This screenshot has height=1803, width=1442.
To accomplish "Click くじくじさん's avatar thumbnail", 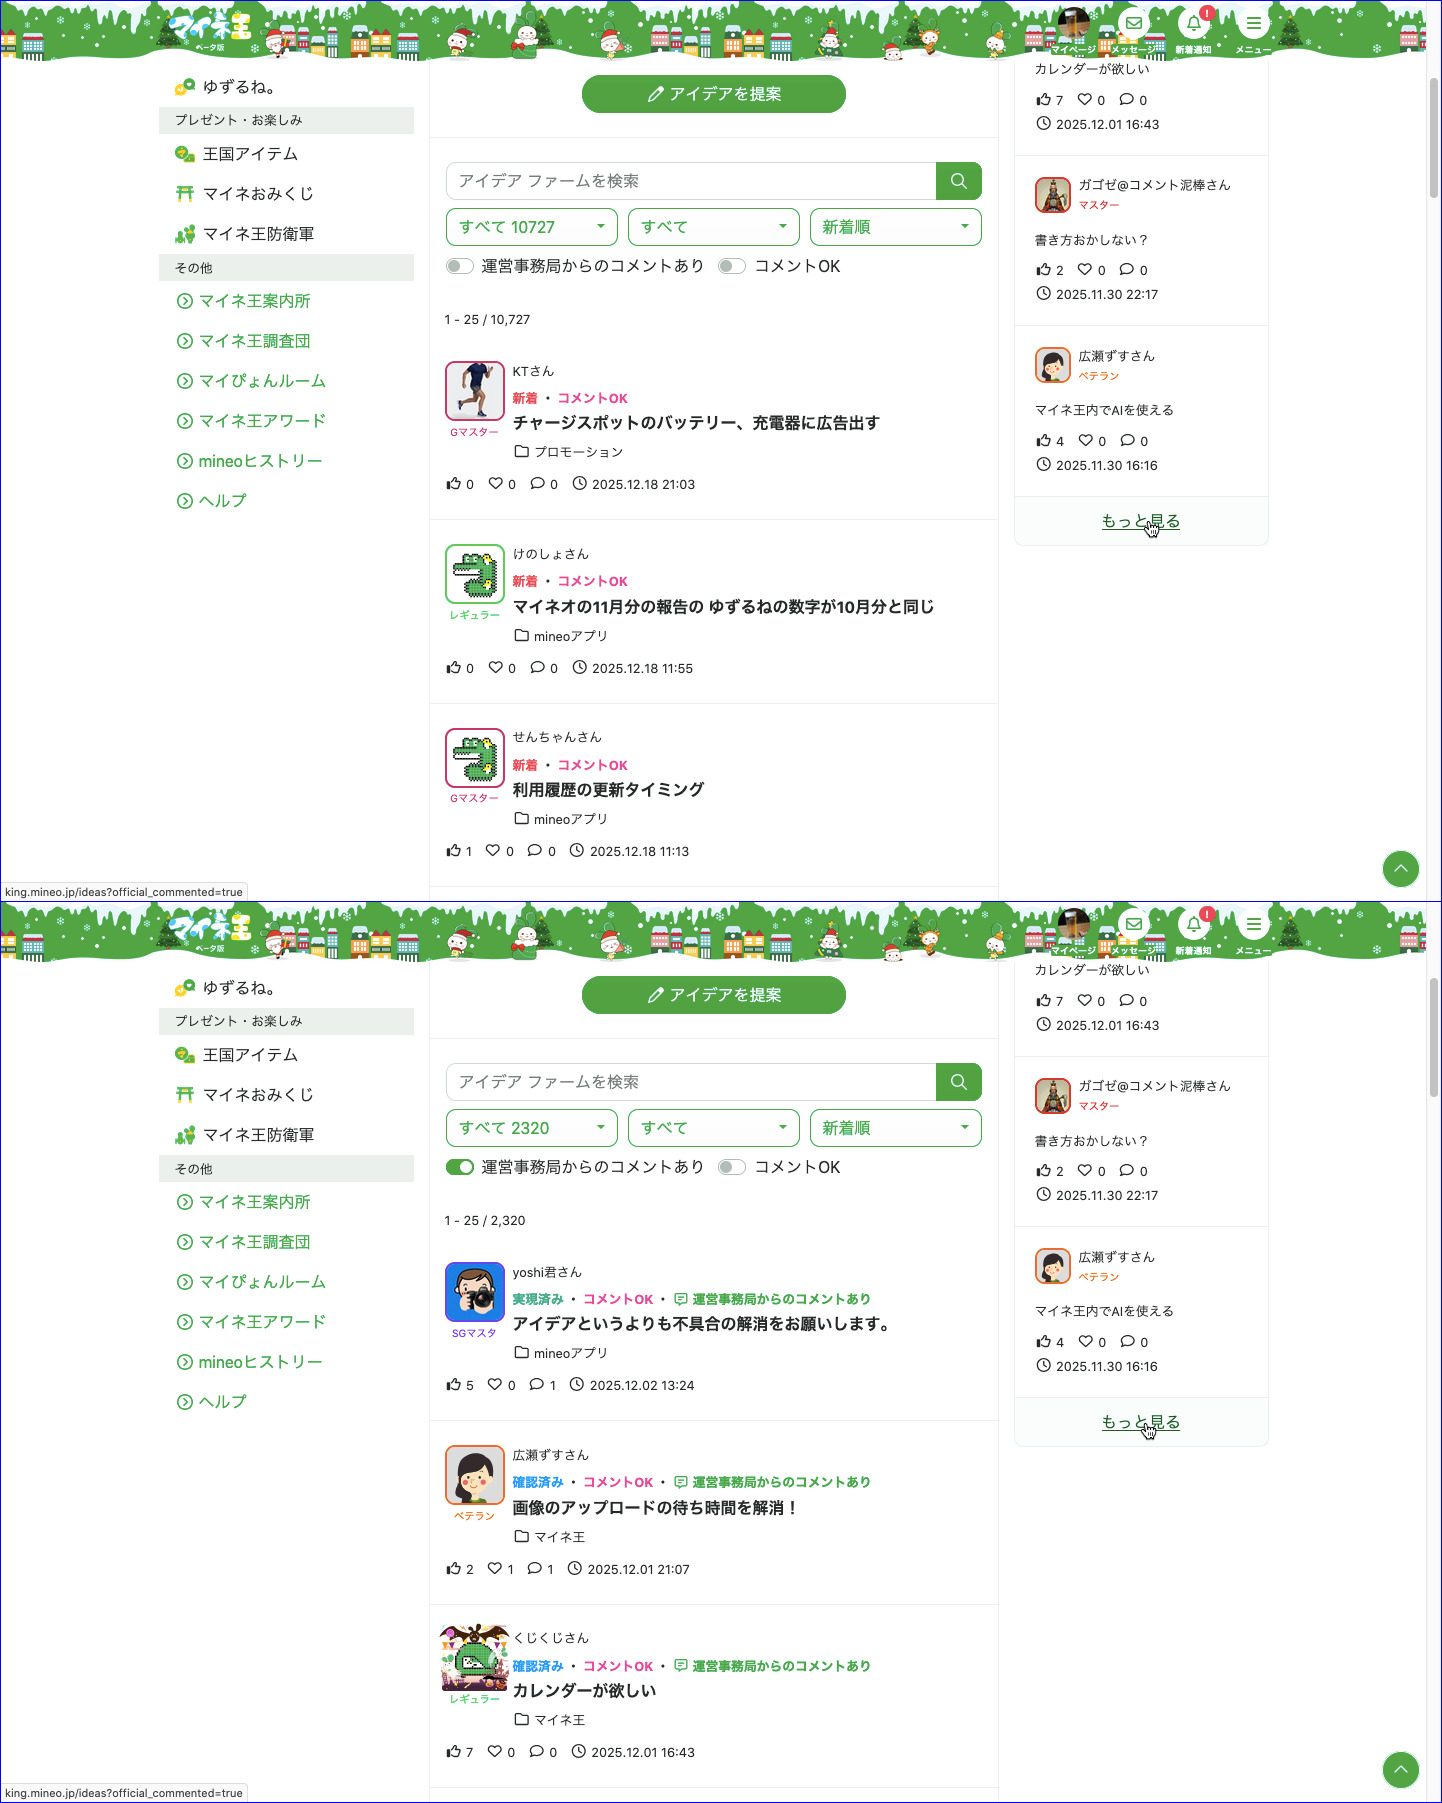I will (x=475, y=1657).
